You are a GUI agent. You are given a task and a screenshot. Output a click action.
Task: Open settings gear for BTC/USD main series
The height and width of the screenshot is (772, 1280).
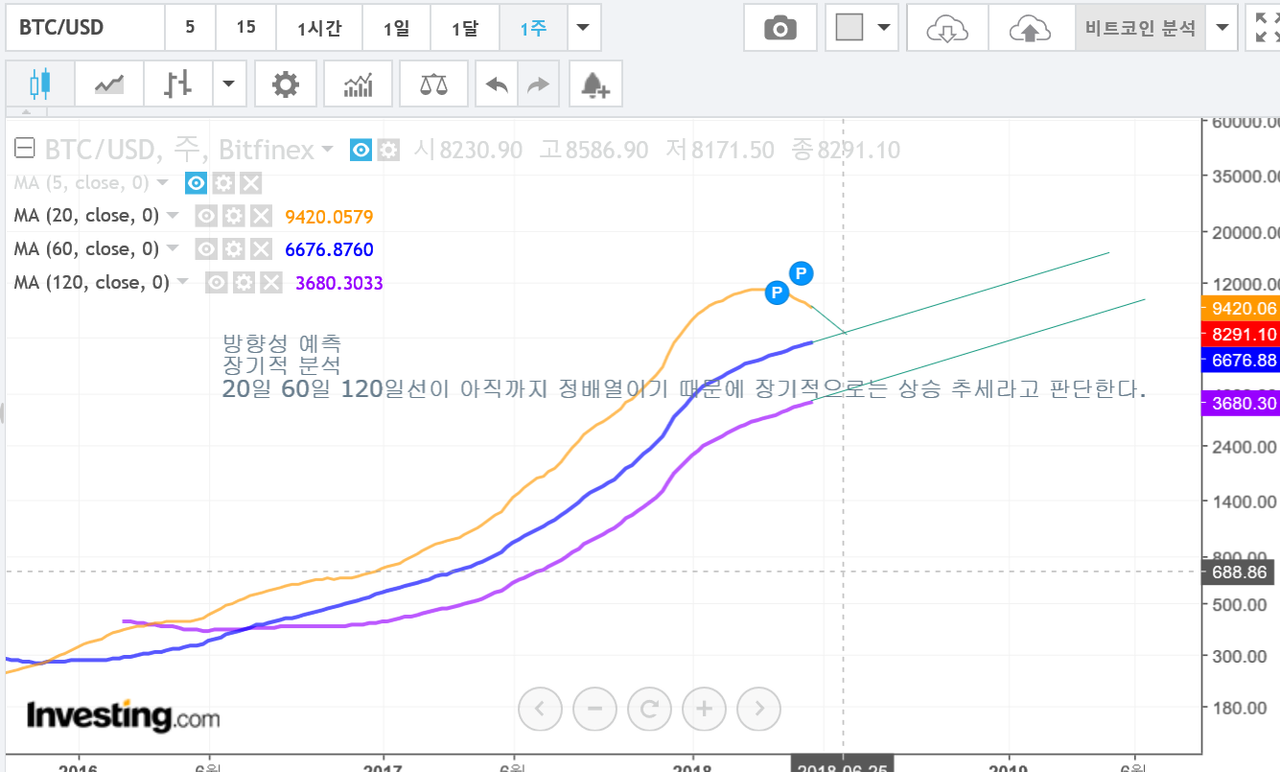[x=388, y=150]
